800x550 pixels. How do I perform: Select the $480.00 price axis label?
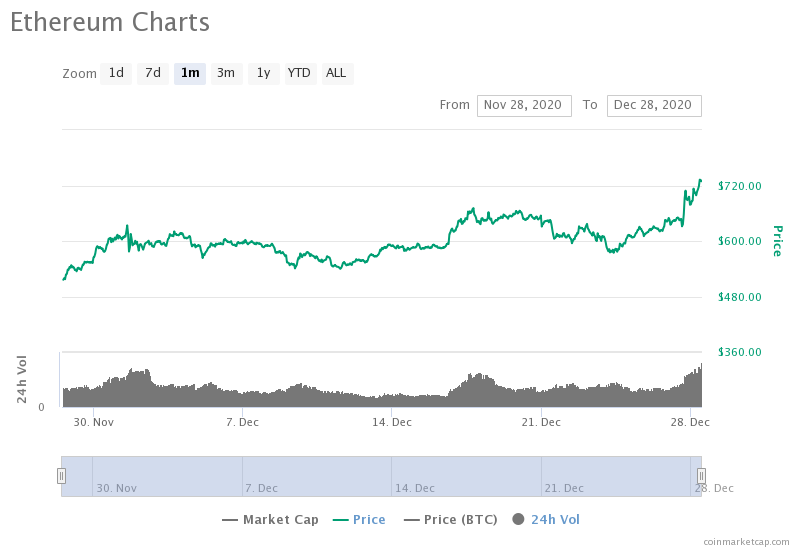pos(739,297)
